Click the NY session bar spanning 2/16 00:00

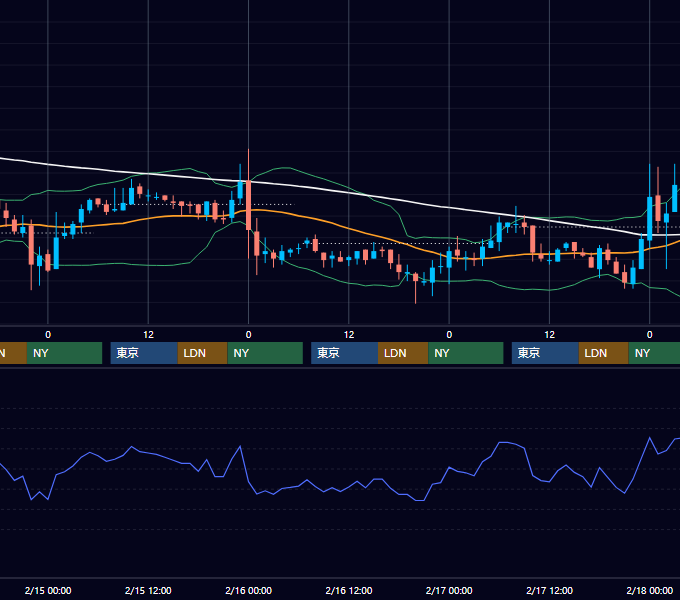pyautogui.click(x=265, y=353)
